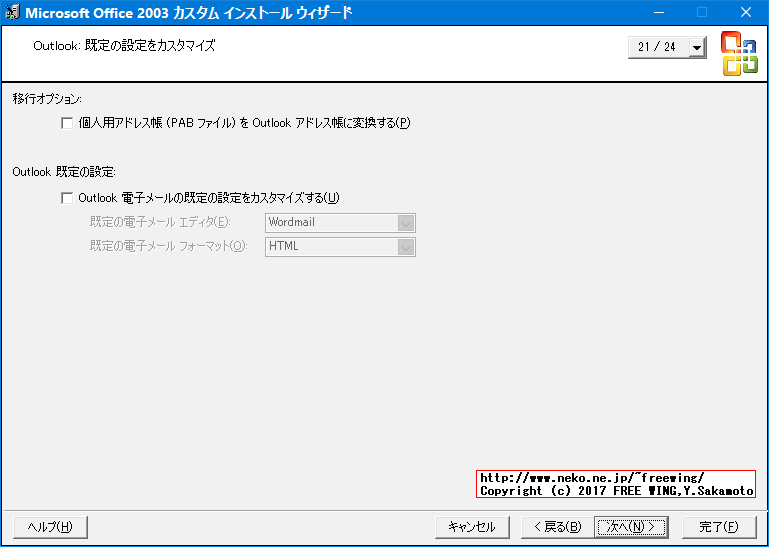Proceed with the 次へ(N) > button
Viewport: 769px width, 547px height.
tap(631, 527)
